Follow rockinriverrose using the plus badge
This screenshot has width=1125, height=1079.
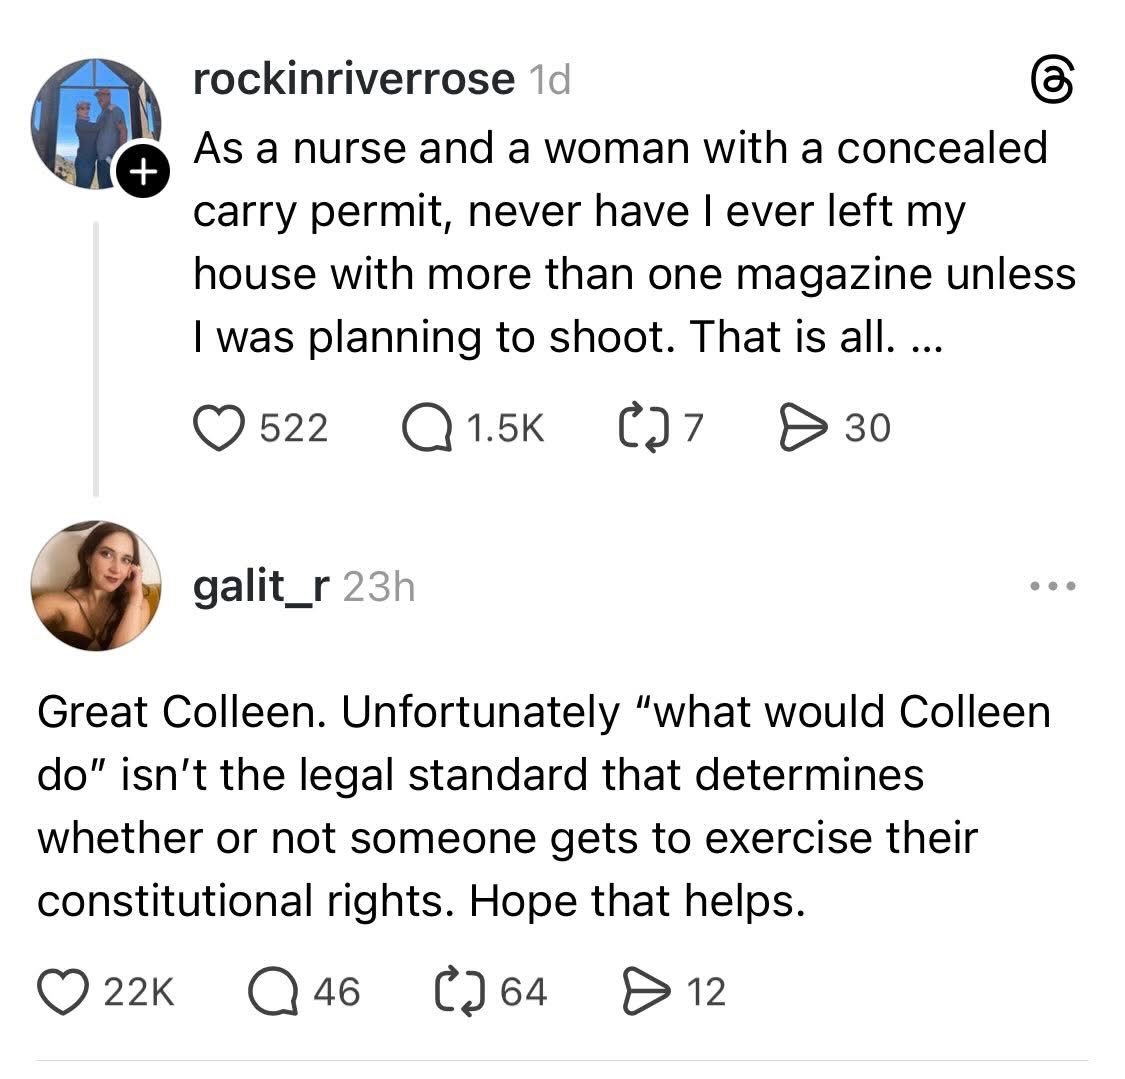coord(143,174)
